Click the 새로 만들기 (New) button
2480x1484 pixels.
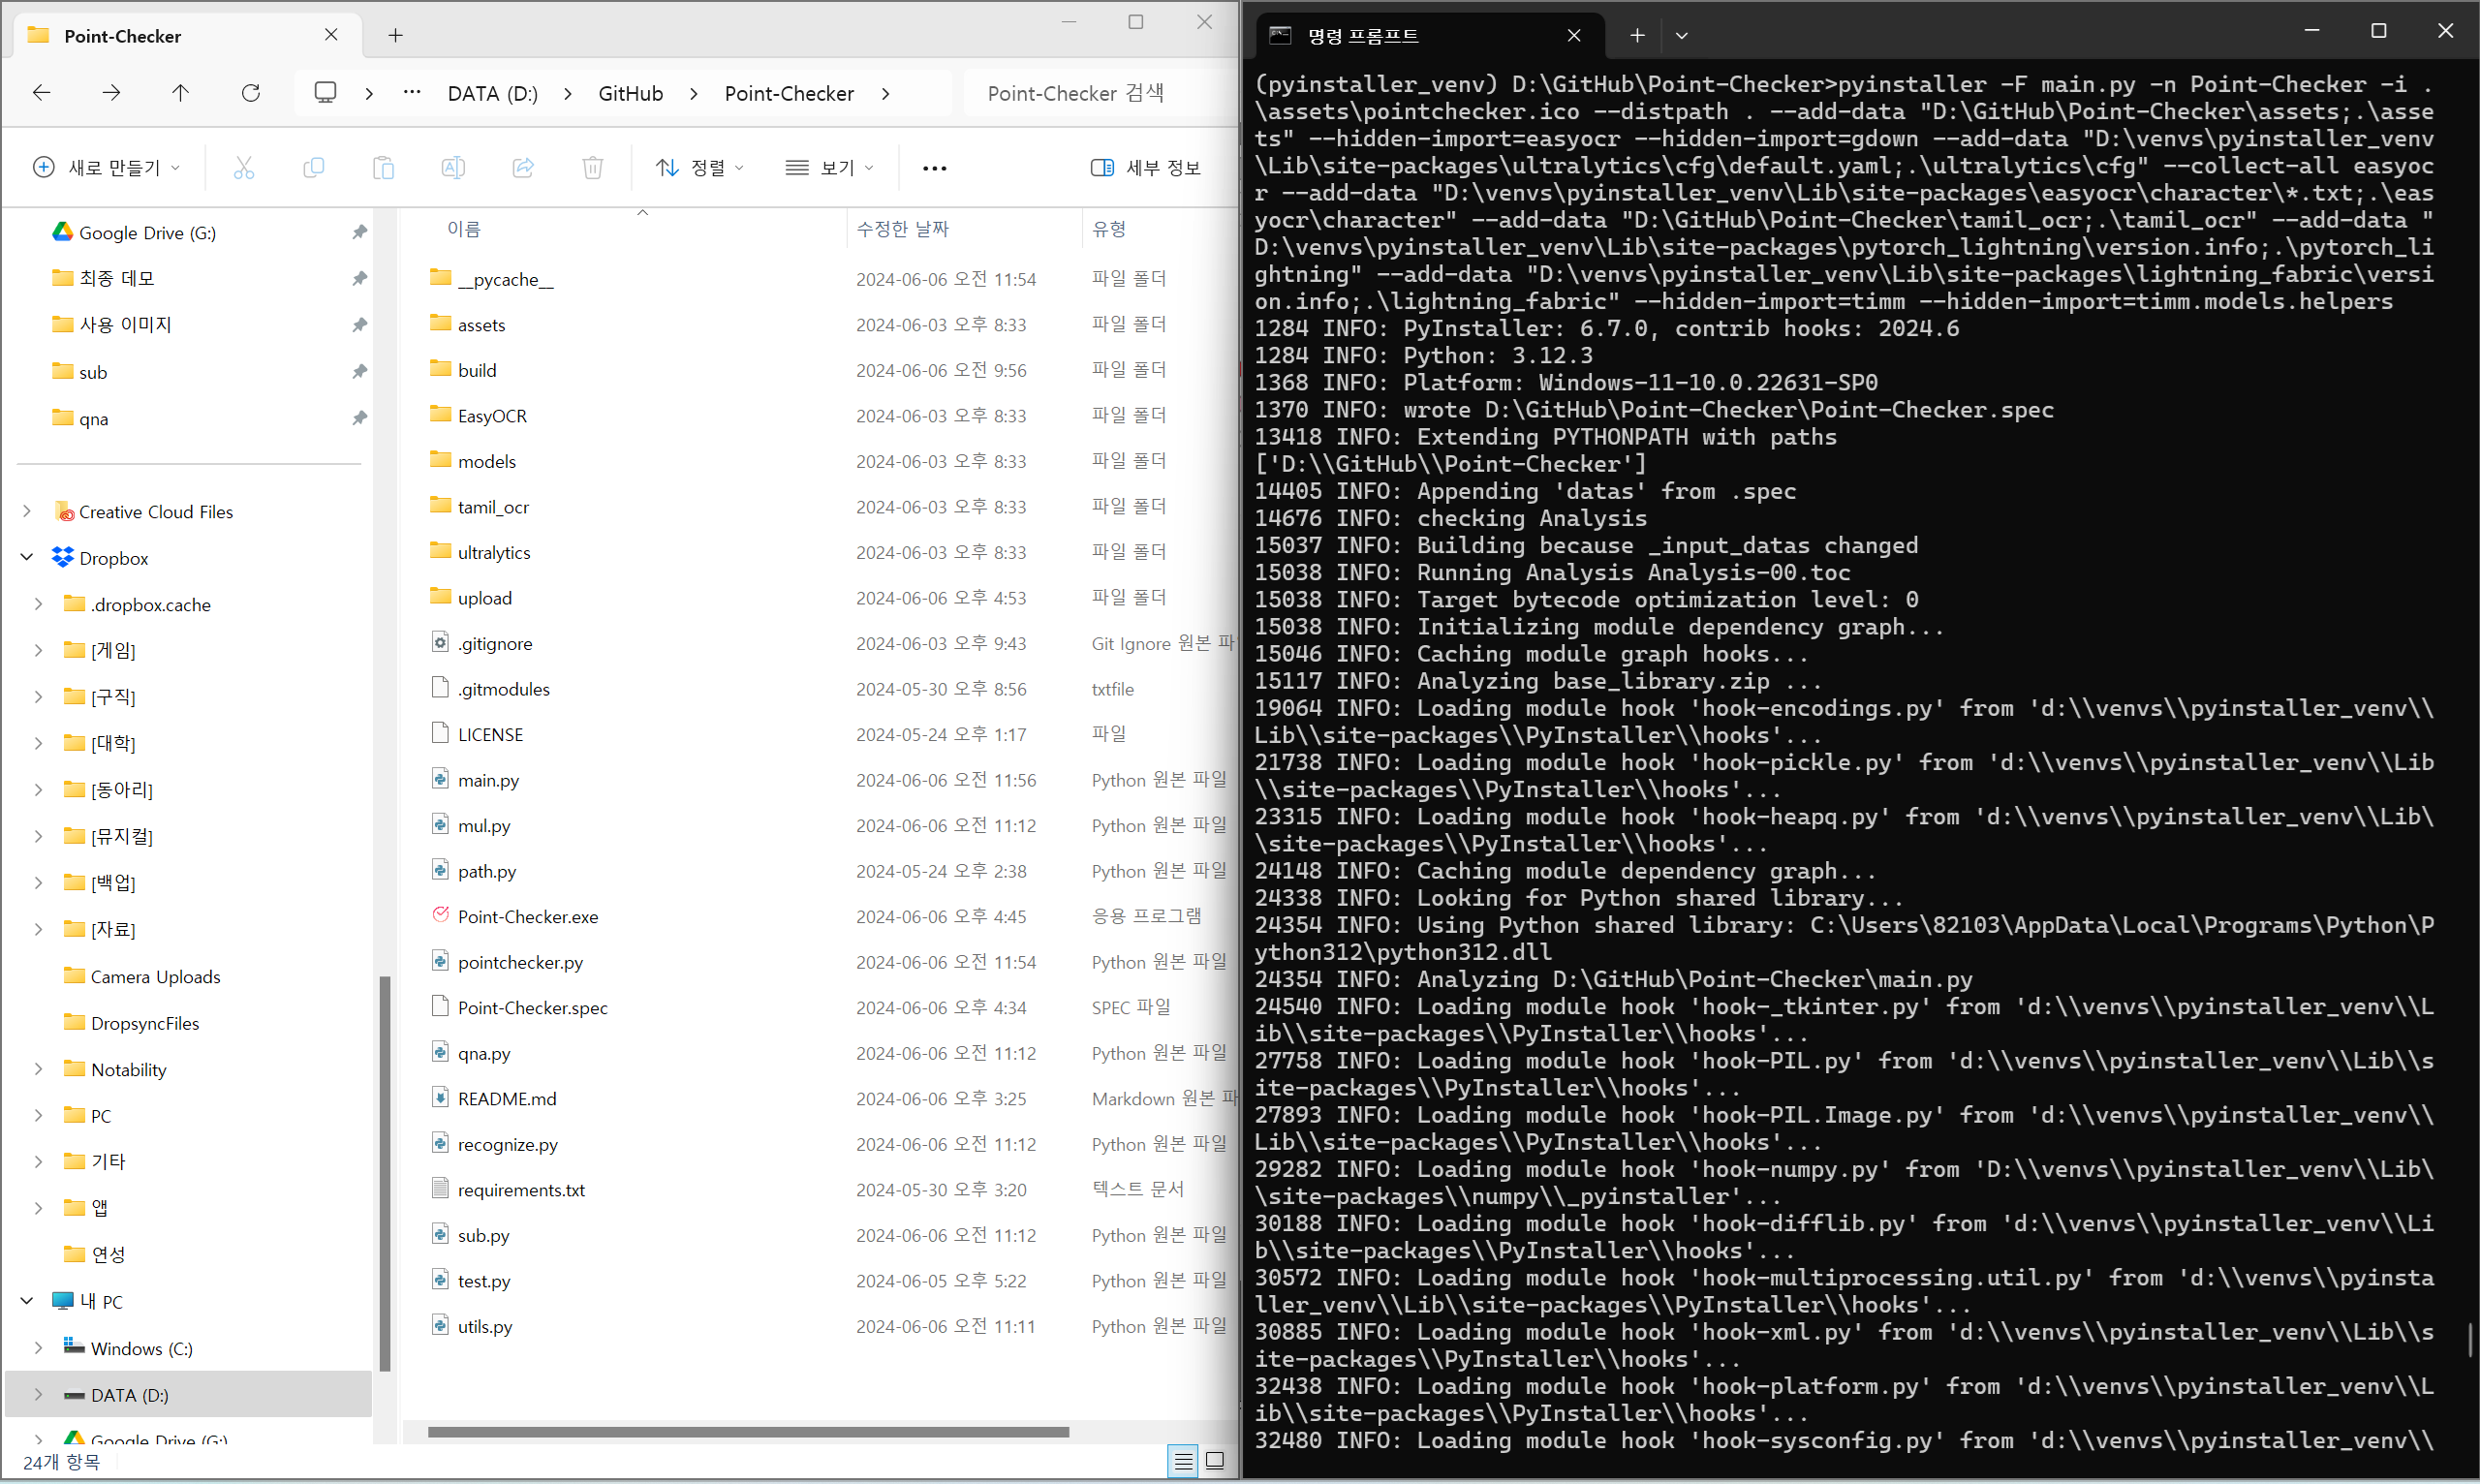(x=106, y=168)
